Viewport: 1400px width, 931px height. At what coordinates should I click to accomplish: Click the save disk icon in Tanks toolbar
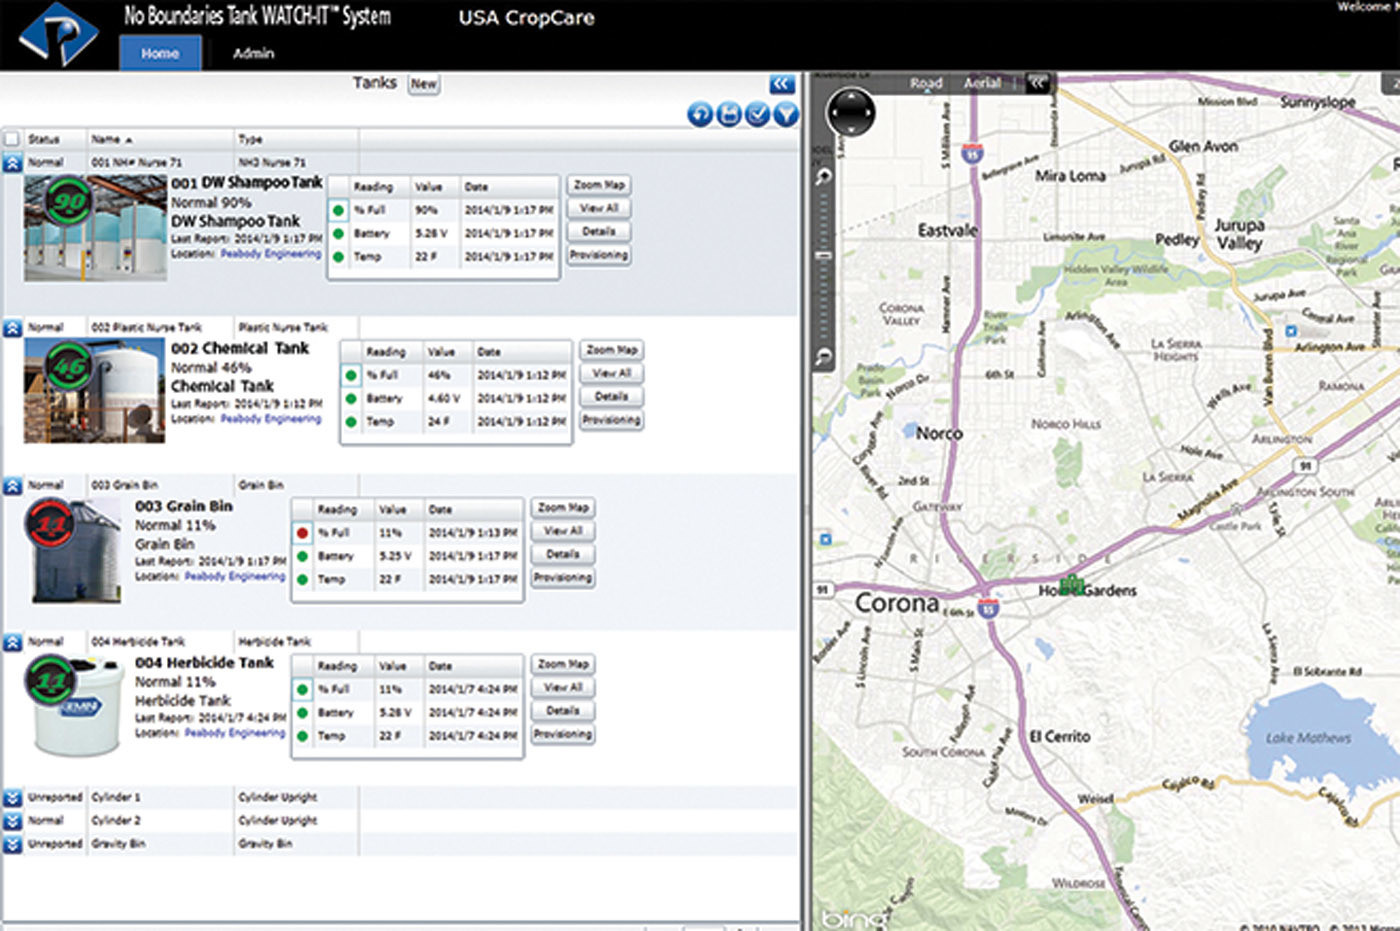click(x=729, y=114)
